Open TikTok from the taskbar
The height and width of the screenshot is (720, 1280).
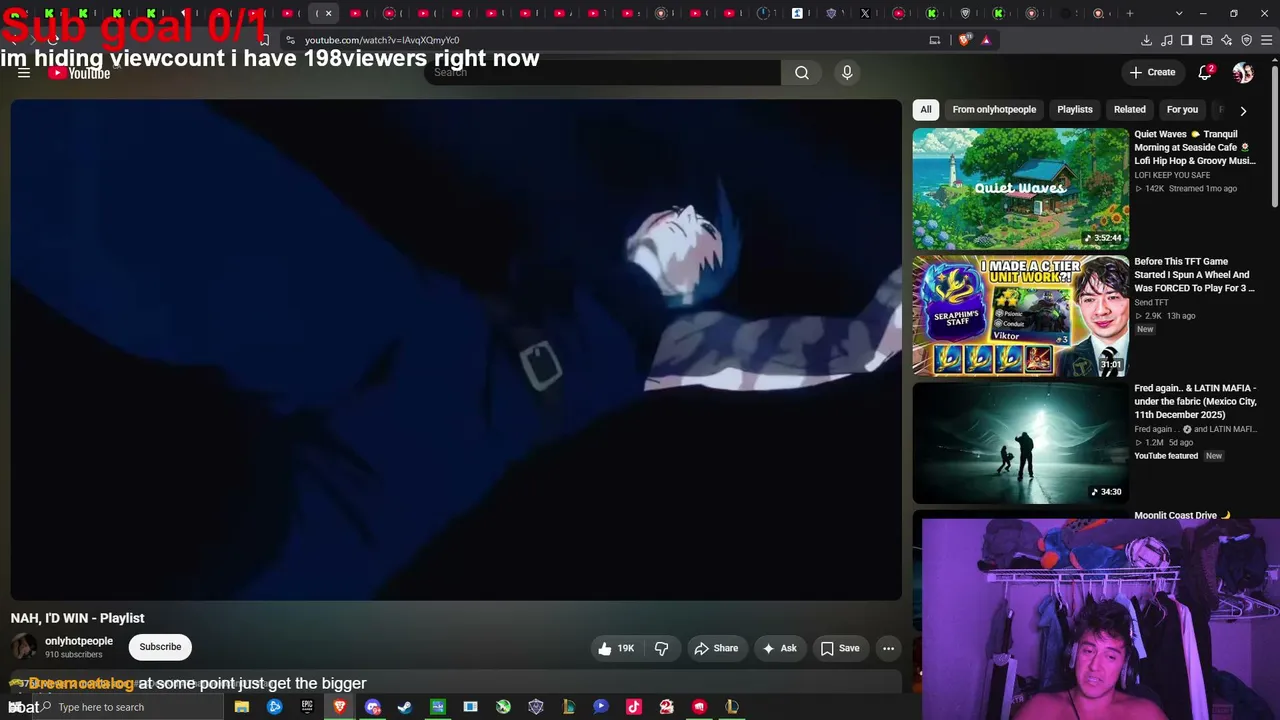tap(634, 707)
